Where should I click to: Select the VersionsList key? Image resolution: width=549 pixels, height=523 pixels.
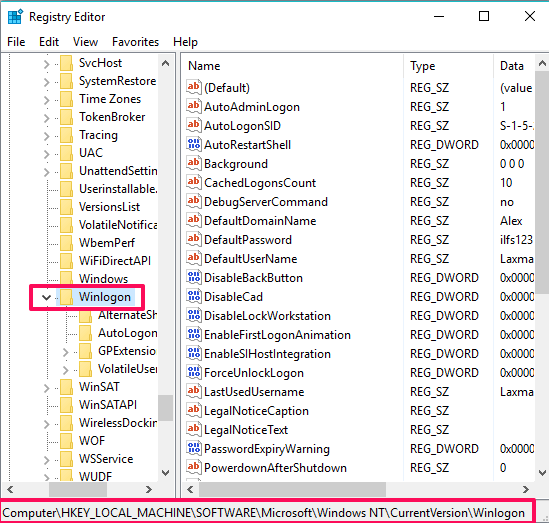pos(109,207)
